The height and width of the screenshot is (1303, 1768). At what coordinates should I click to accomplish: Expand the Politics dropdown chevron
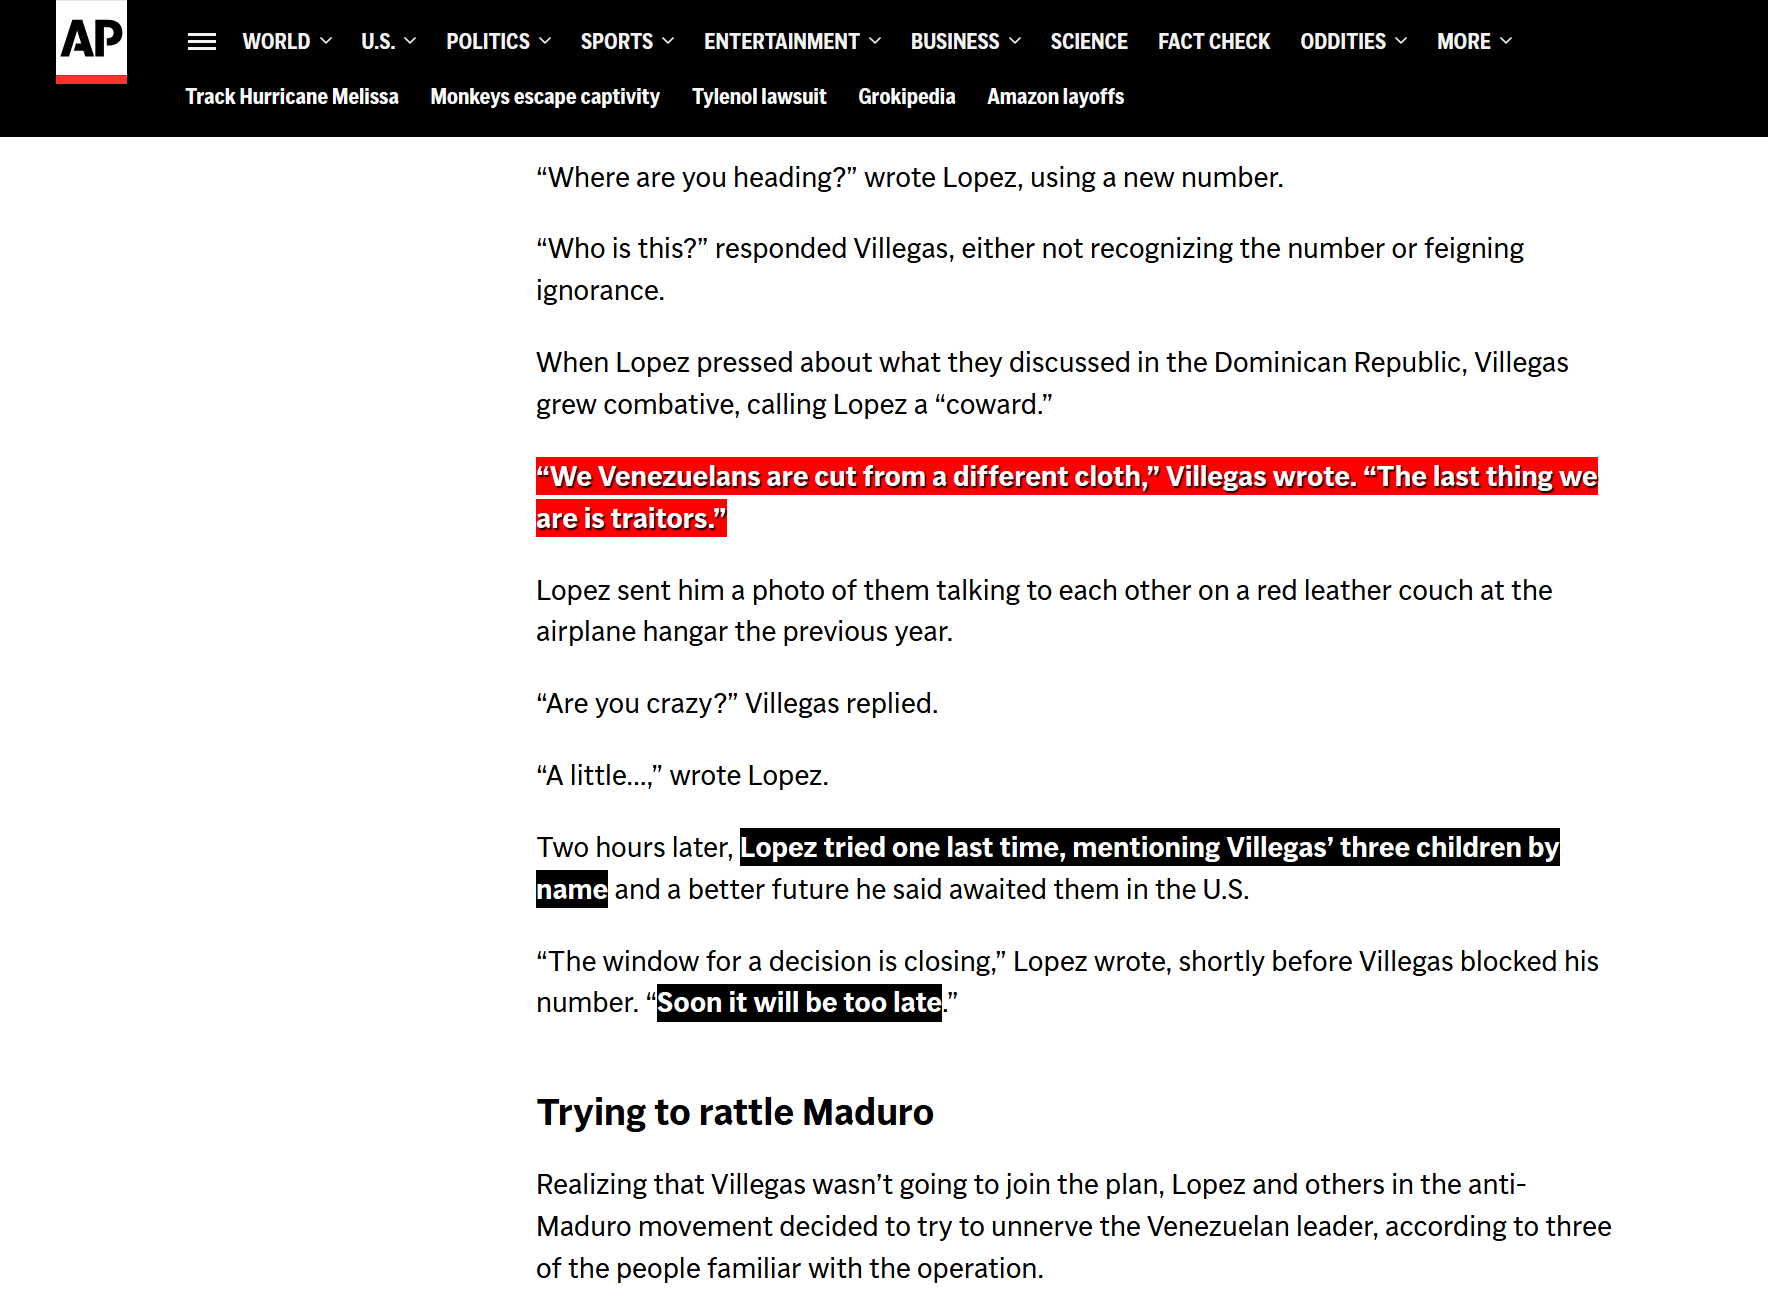pyautogui.click(x=545, y=41)
